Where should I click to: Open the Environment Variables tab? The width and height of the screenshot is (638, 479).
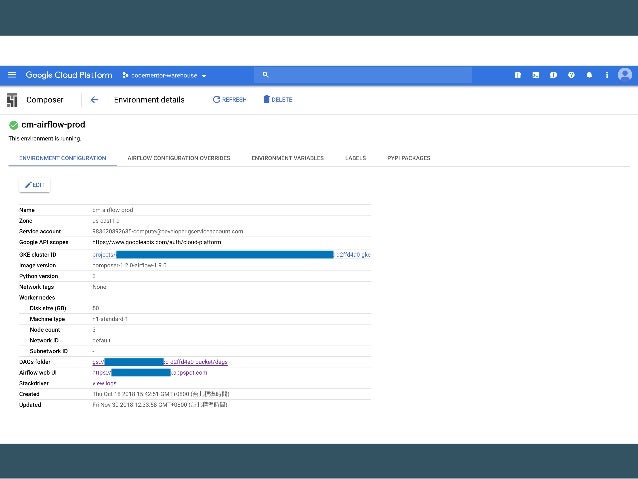click(287, 158)
